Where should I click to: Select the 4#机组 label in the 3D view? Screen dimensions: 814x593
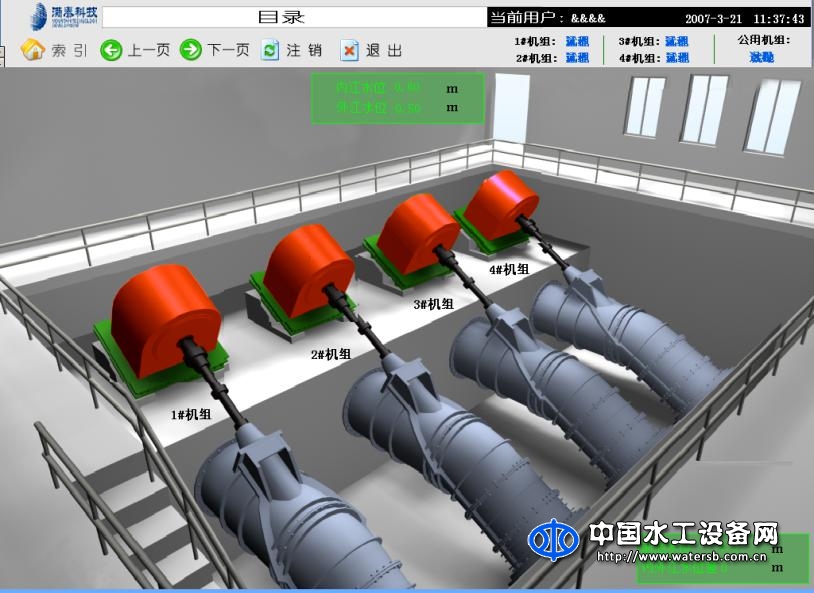click(510, 267)
